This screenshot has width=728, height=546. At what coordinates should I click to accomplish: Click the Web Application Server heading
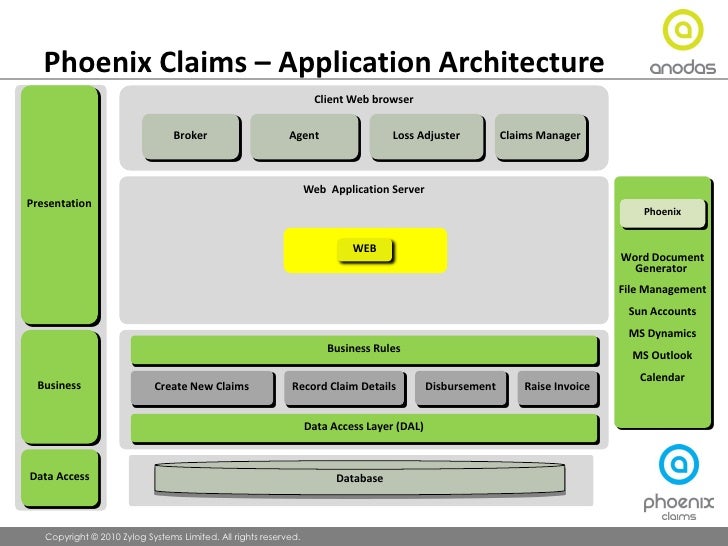coord(364,189)
